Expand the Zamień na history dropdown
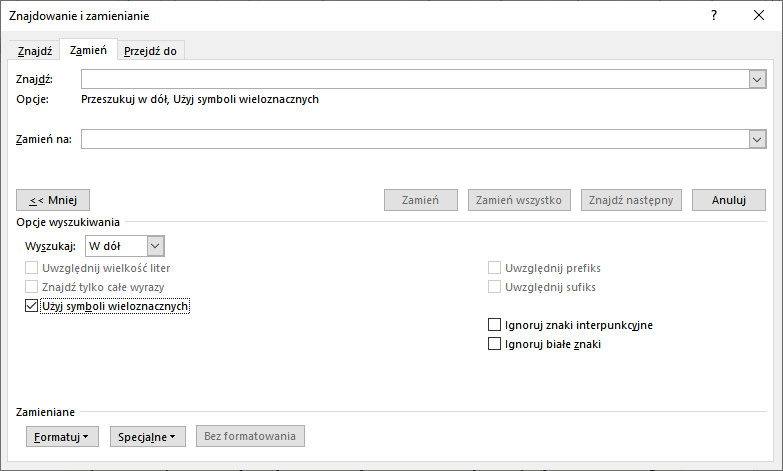This screenshot has width=783, height=471. 757,139
